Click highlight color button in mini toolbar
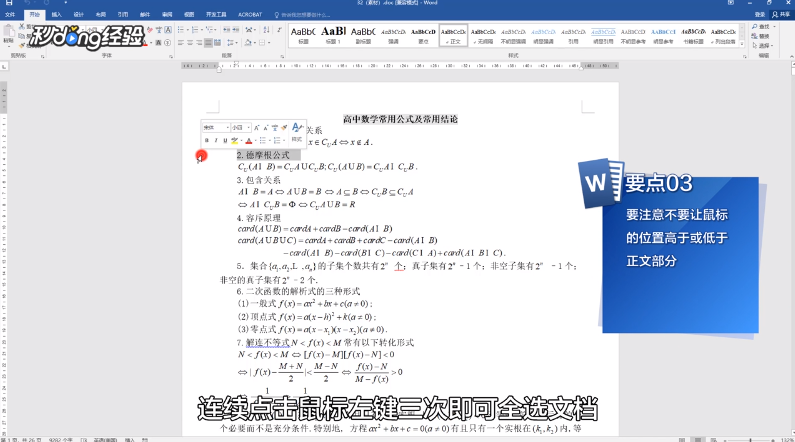 (234, 140)
